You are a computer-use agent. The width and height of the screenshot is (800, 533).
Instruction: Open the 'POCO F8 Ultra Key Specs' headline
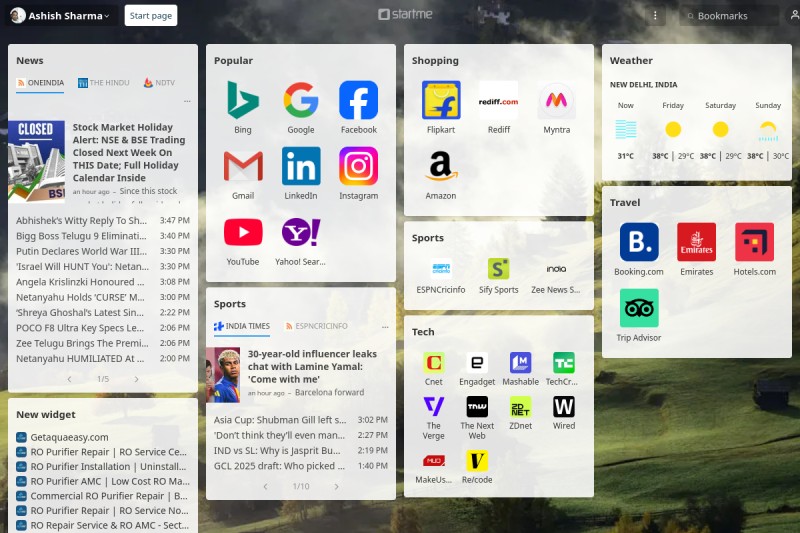(x=80, y=327)
